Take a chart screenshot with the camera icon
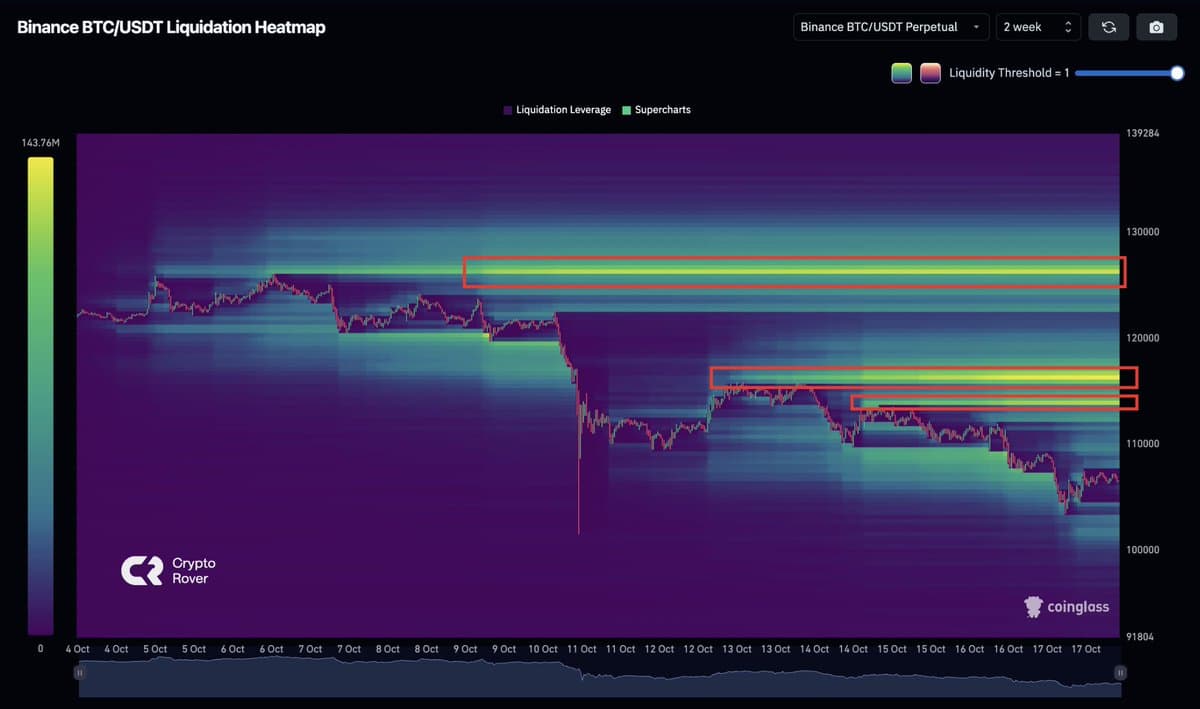Viewport: 1200px width, 709px height. [x=1156, y=27]
